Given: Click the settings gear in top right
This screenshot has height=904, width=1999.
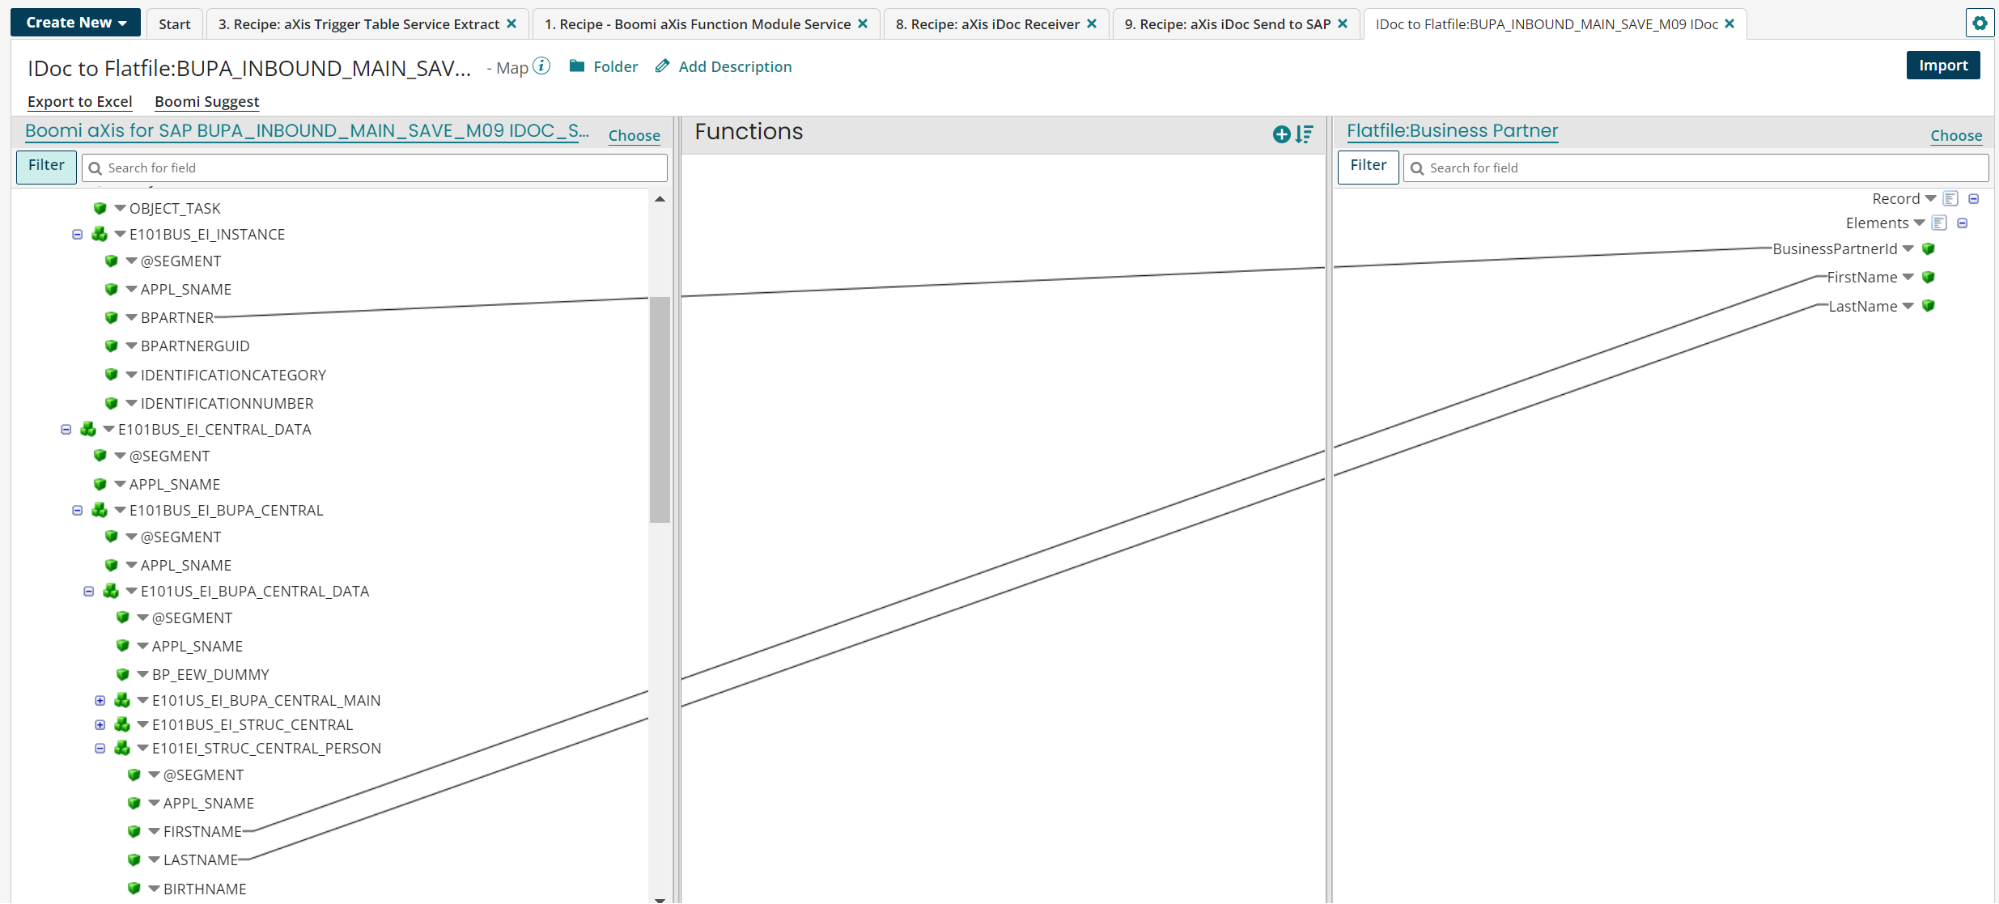Looking at the screenshot, I should (x=1980, y=22).
